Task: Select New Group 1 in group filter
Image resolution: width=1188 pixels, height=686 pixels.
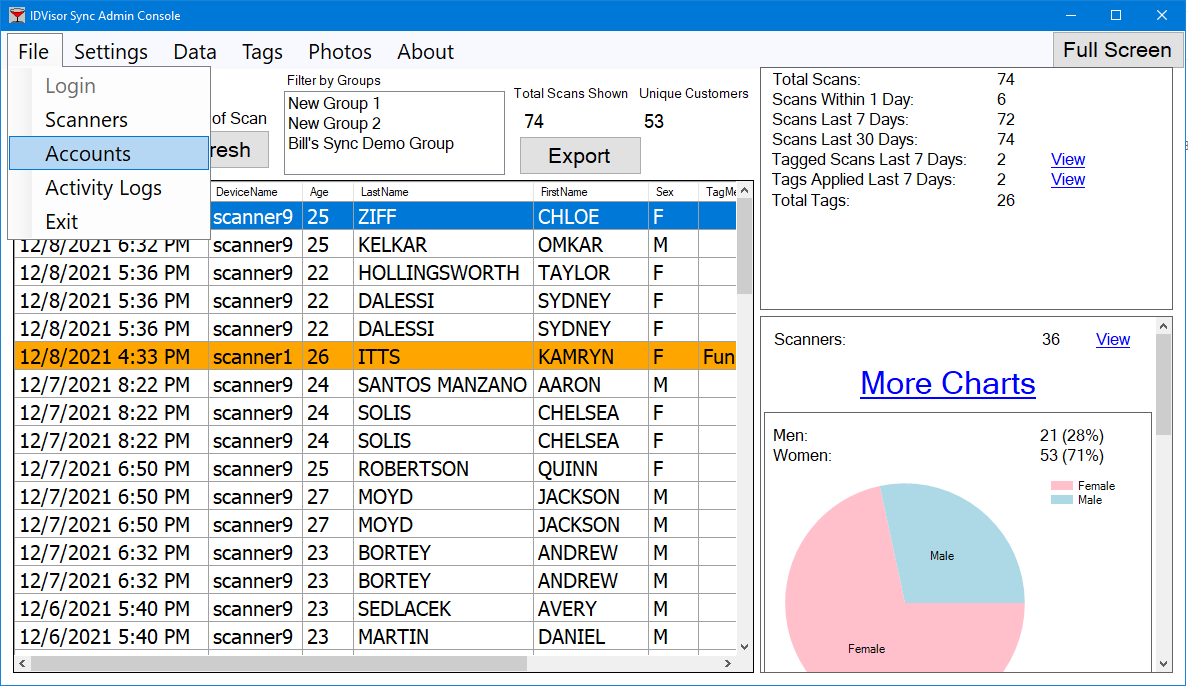Action: pyautogui.click(x=334, y=103)
